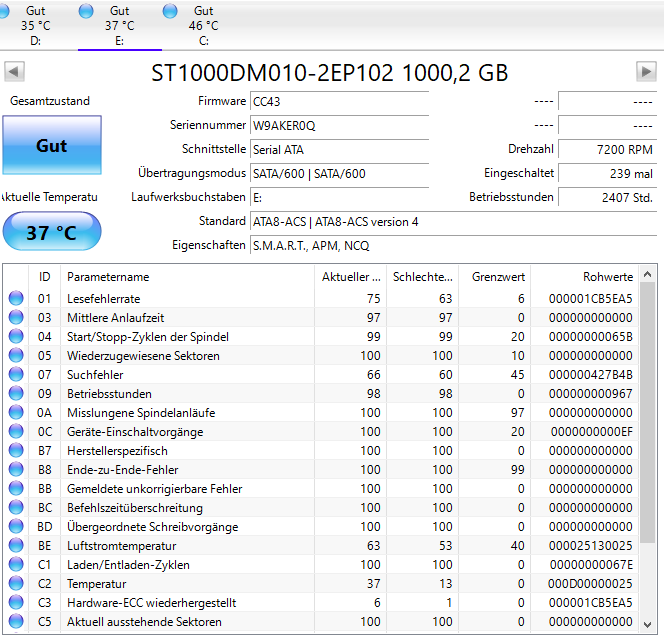Screen dimensions: 664x640
Task: Click the disk title ST1000DM010-2EP102 1000,2 GB
Action: coord(329,73)
